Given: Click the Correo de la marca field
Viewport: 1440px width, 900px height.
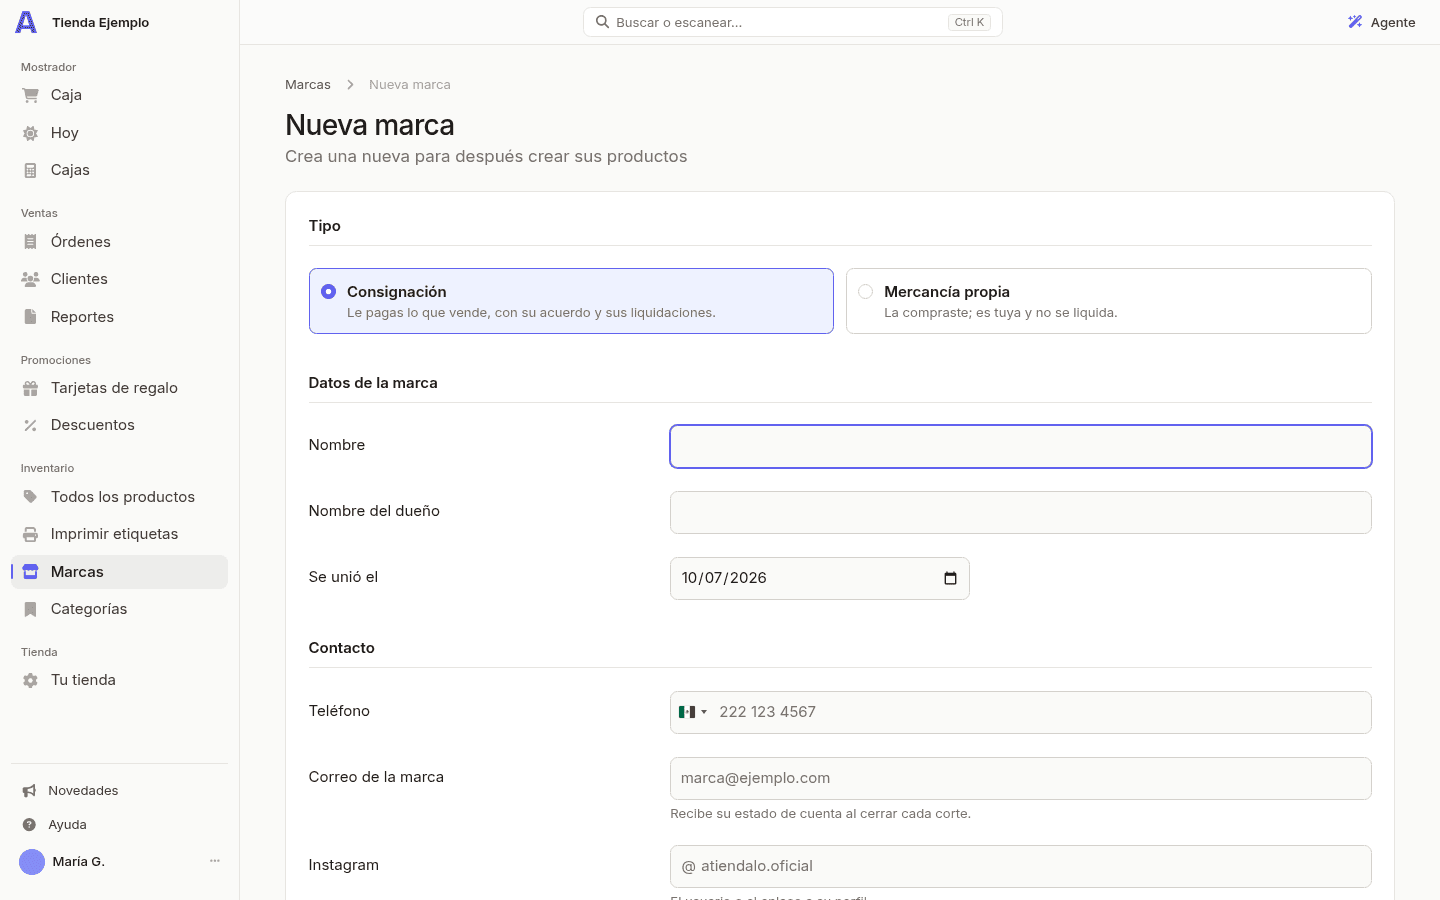Looking at the screenshot, I should click(x=1021, y=778).
